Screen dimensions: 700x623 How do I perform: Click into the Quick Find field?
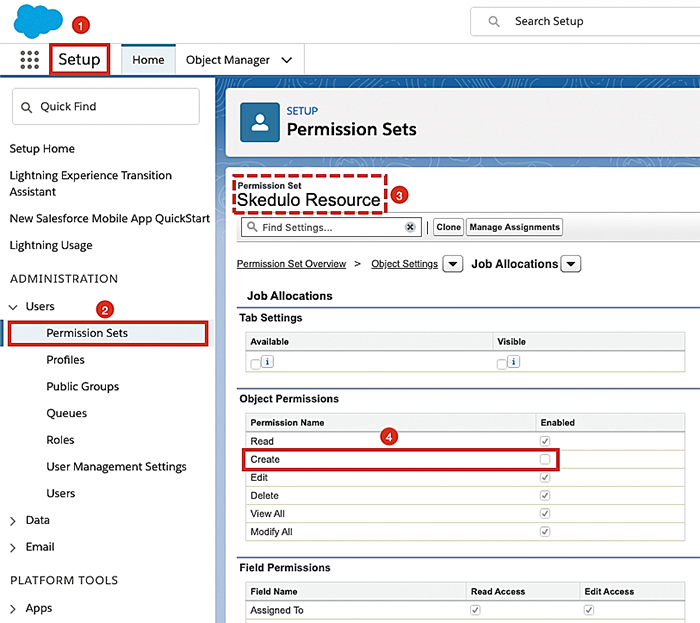pos(106,106)
